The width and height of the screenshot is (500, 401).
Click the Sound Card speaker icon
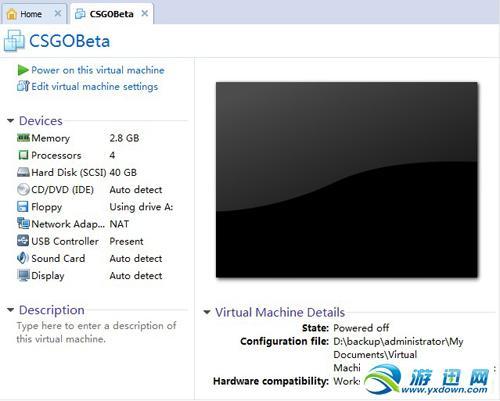point(22,258)
